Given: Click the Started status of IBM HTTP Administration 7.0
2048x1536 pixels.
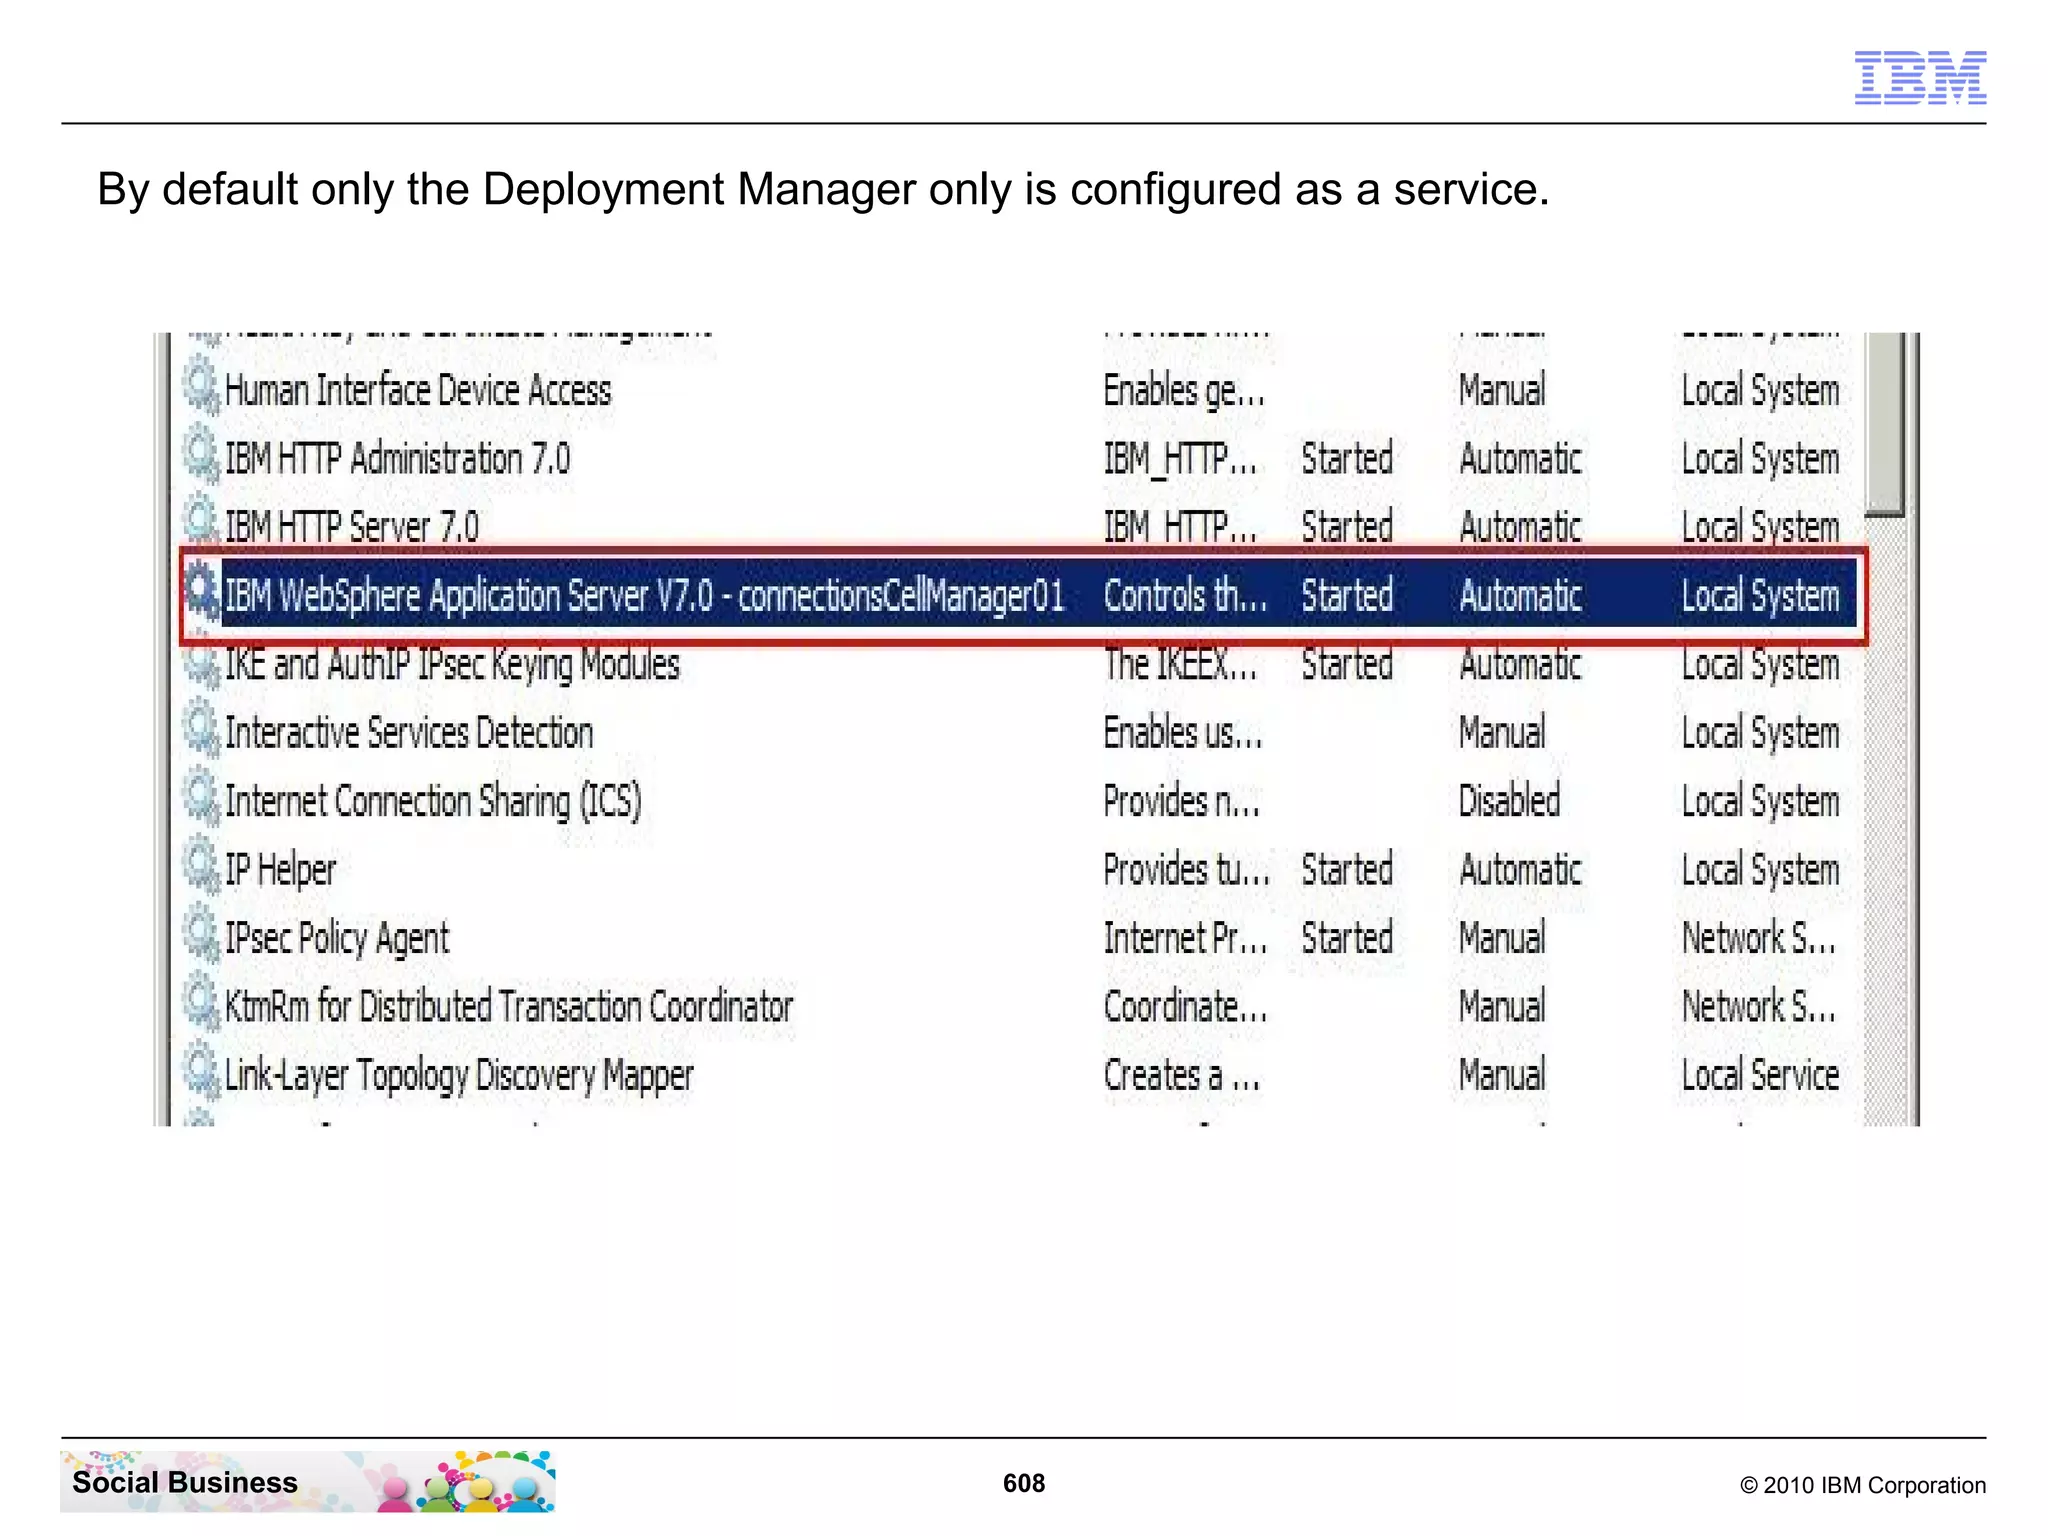Looking at the screenshot, I should (1347, 459).
